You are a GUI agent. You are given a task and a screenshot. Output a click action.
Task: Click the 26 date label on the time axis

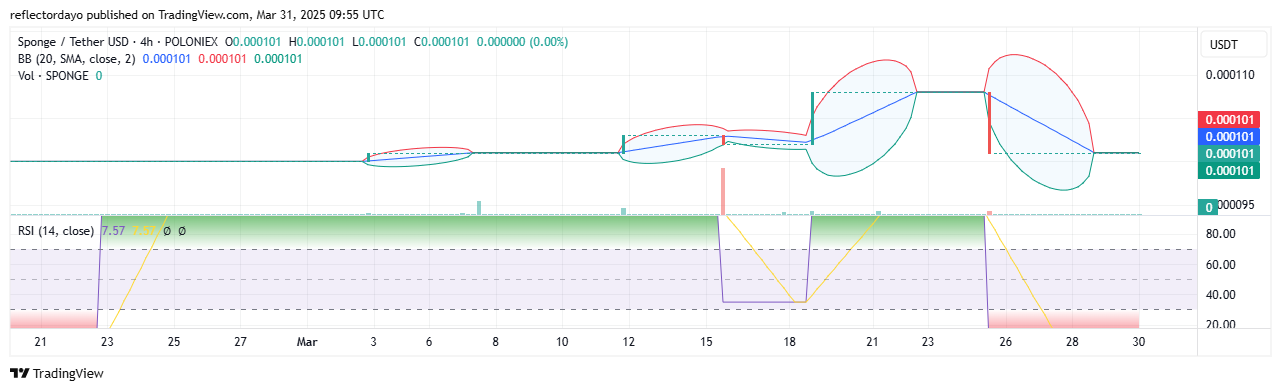(x=1006, y=342)
